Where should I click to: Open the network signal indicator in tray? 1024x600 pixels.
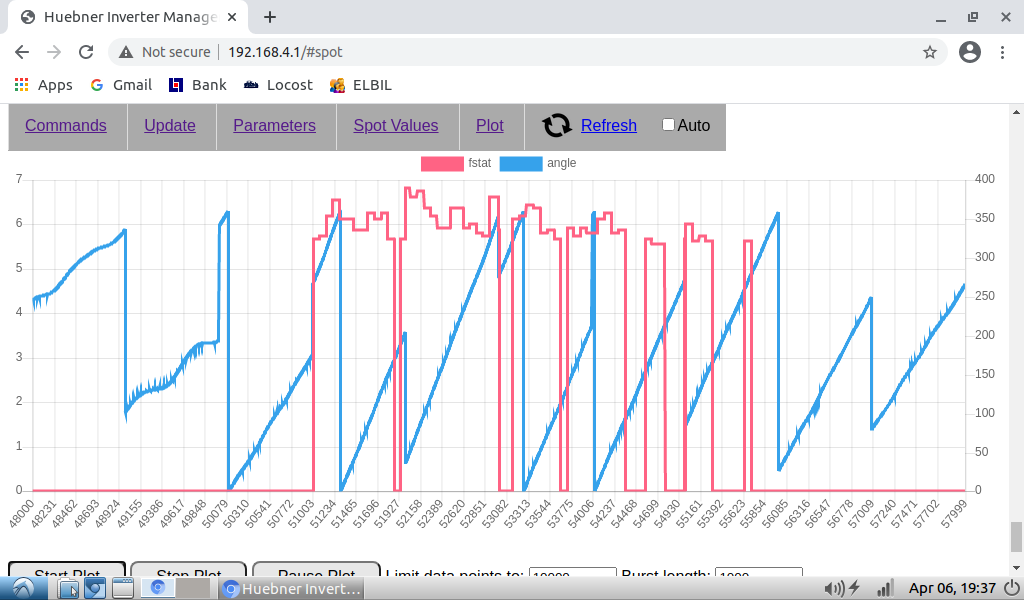pos(883,588)
